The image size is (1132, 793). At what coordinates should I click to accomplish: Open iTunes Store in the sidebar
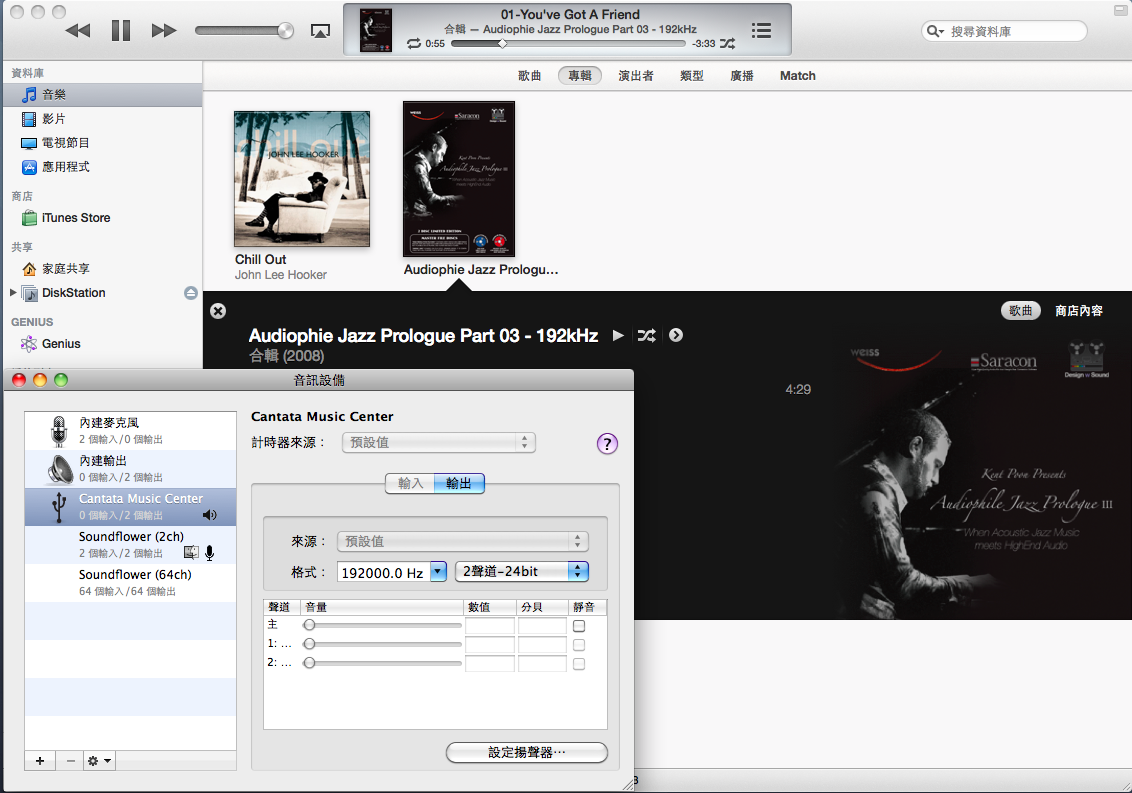102,217
